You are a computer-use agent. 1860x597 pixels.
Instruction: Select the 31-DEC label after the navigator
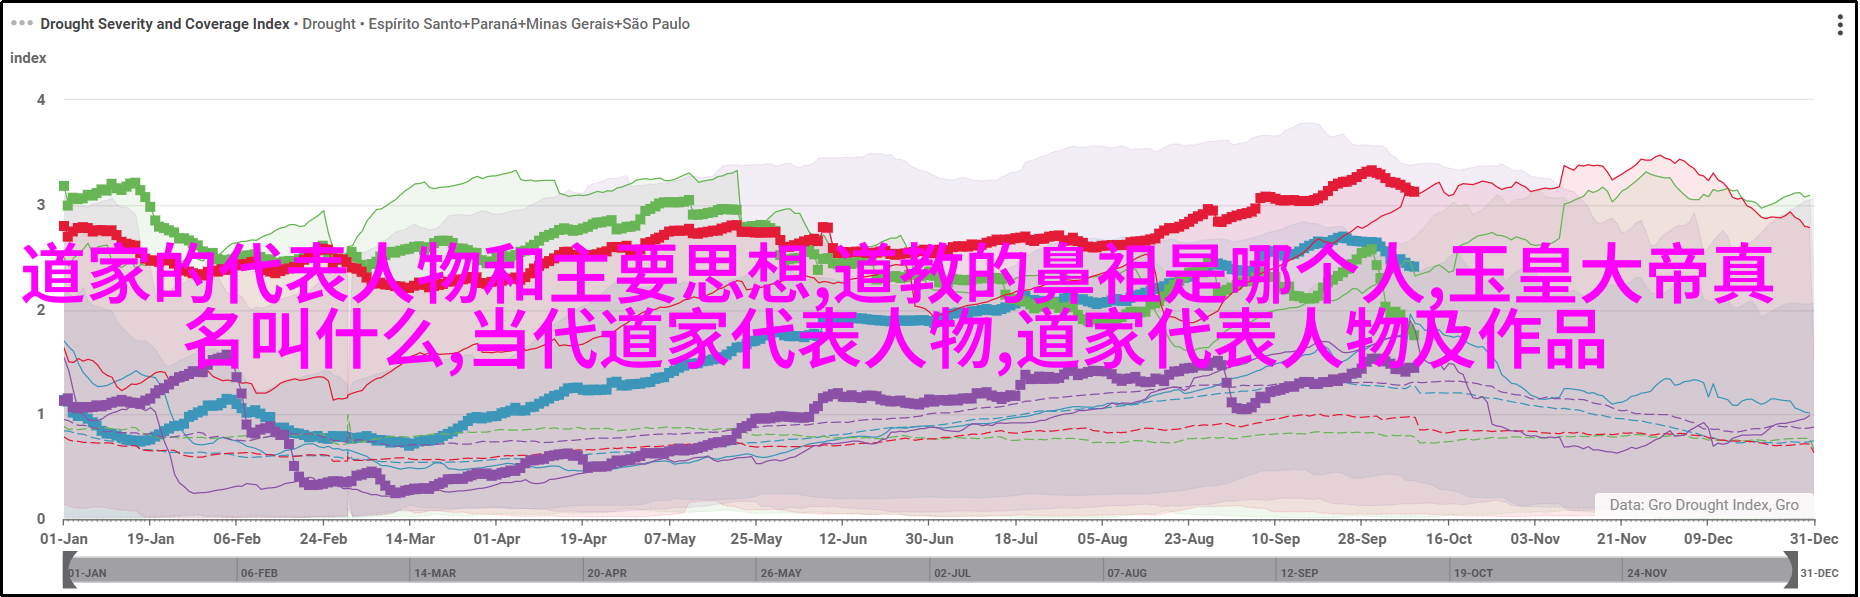tap(1820, 573)
